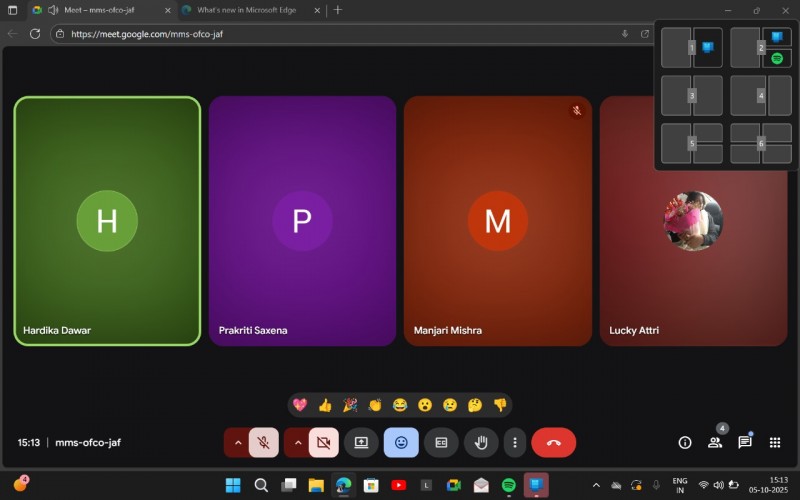Image resolution: width=800 pixels, height=500 pixels.
Task: Send the thumbs up reaction
Action: tap(325, 405)
